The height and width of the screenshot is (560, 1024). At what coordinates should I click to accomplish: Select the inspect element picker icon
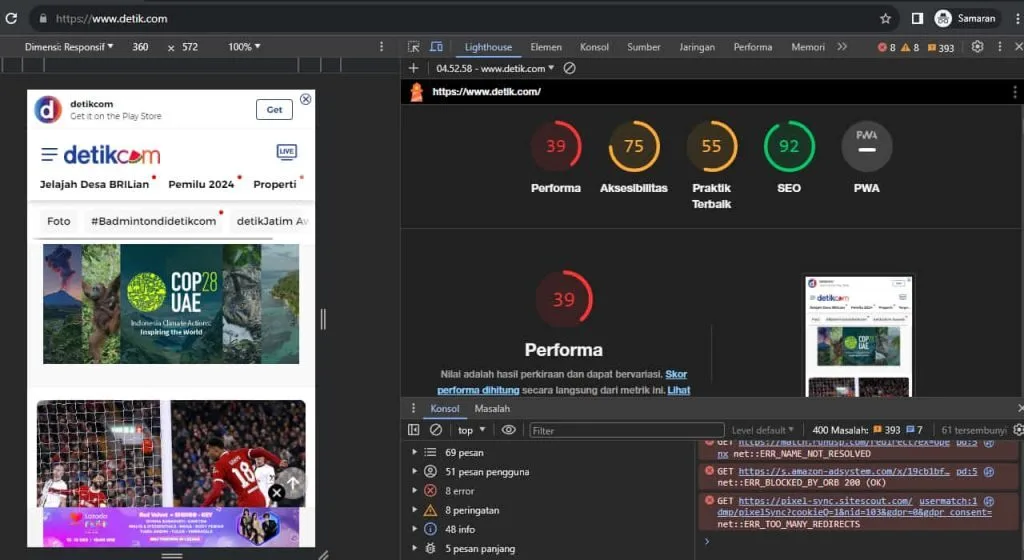413,47
